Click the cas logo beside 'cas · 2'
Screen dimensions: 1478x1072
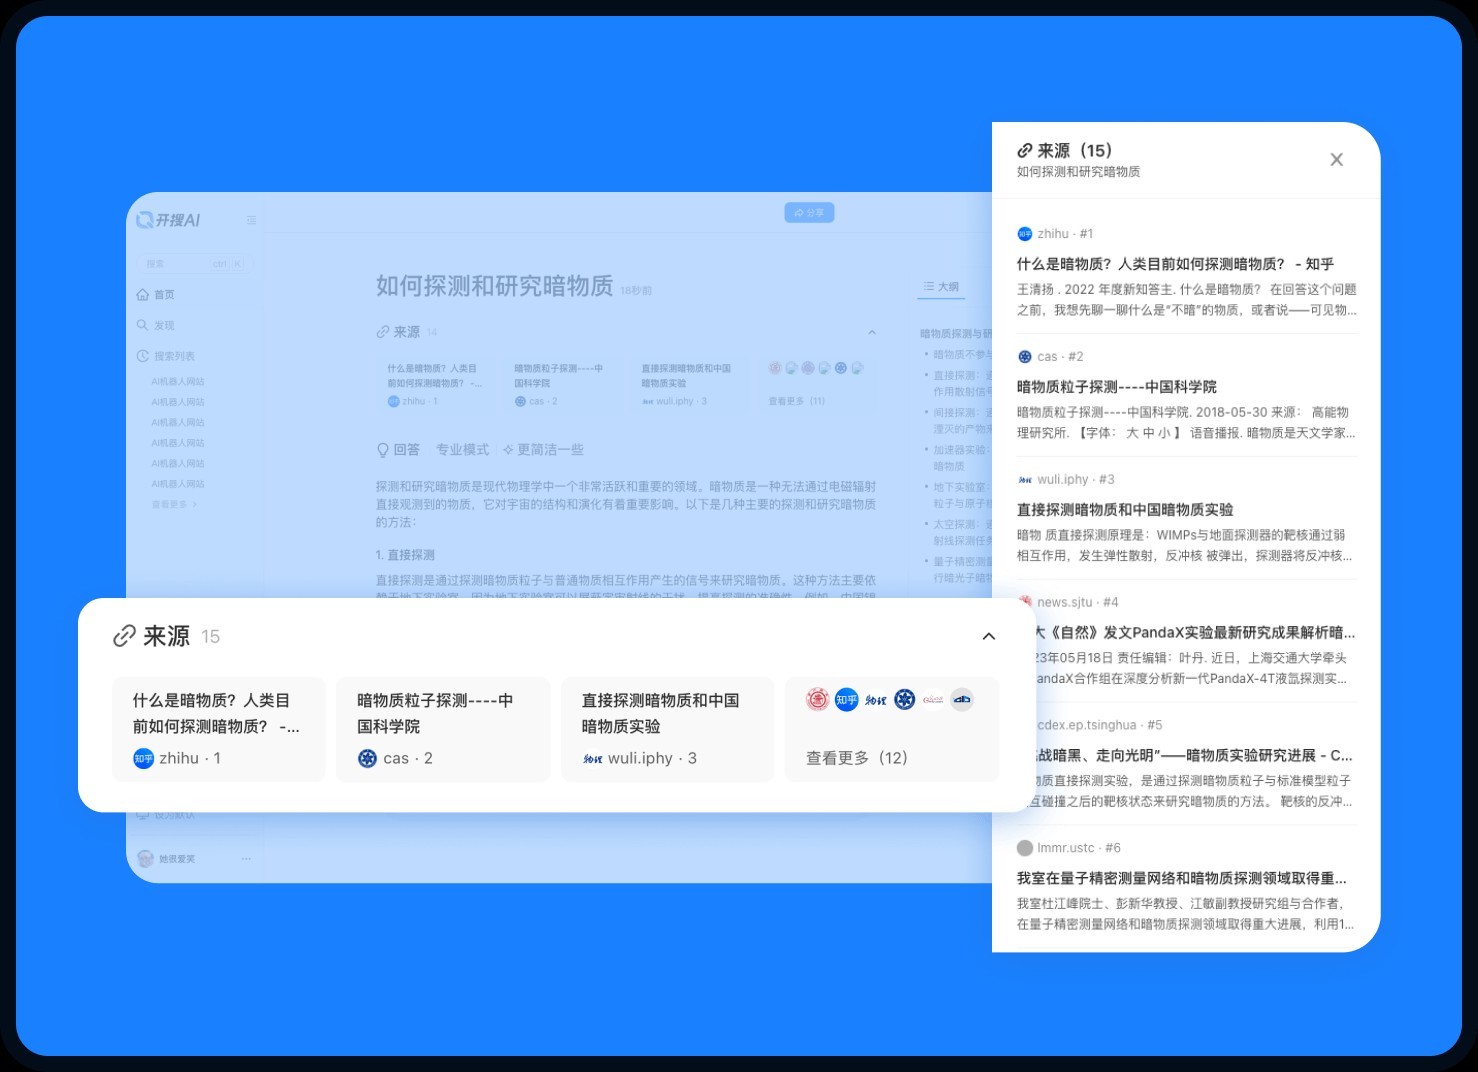(x=367, y=759)
